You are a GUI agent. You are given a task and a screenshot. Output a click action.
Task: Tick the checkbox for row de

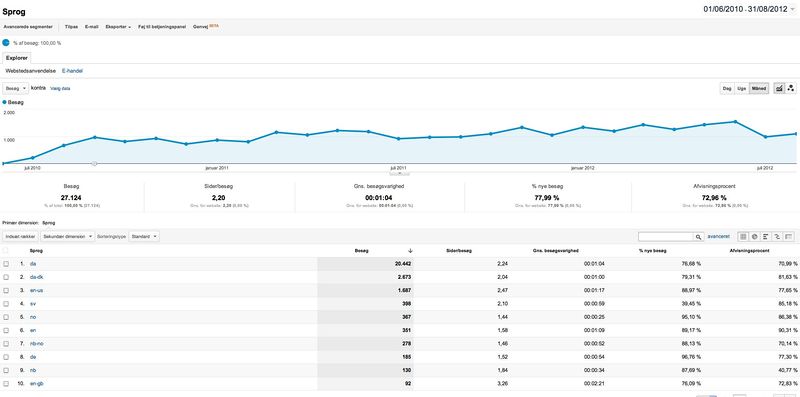pyautogui.click(x=6, y=357)
